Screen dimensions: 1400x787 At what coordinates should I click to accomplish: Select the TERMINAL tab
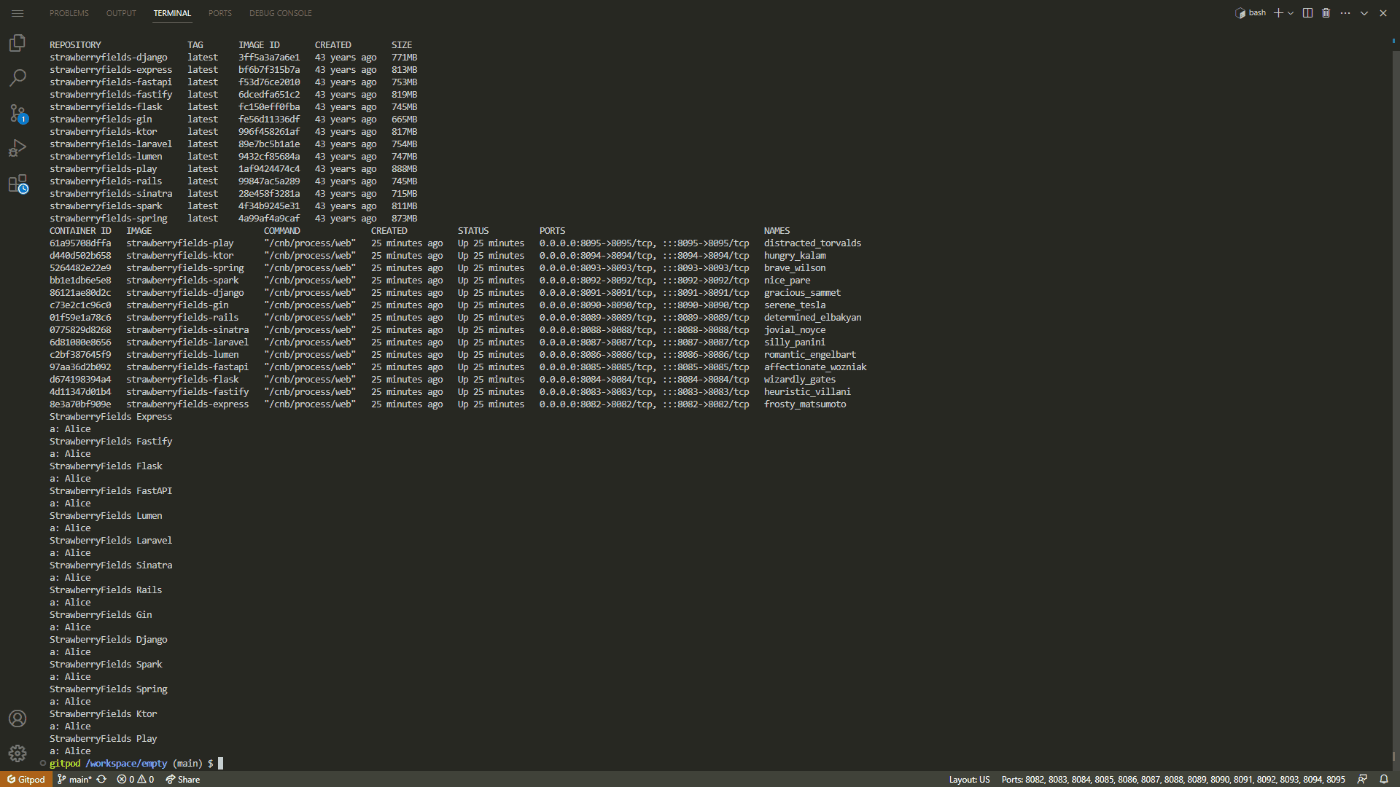pos(173,13)
